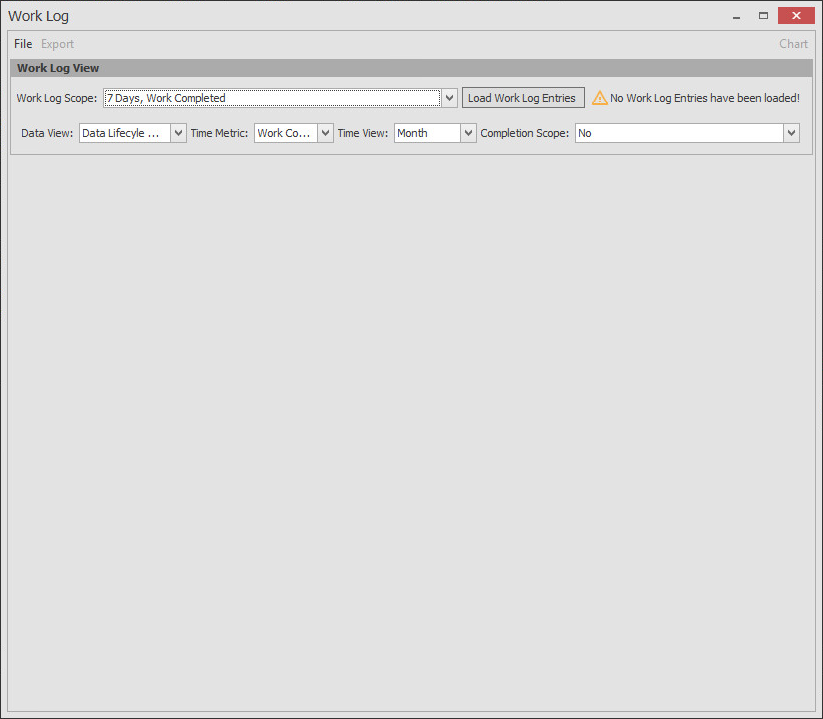Viewport: 823px width, 719px height.
Task: Click the 'Time Metric:' label
Action: tap(219, 133)
